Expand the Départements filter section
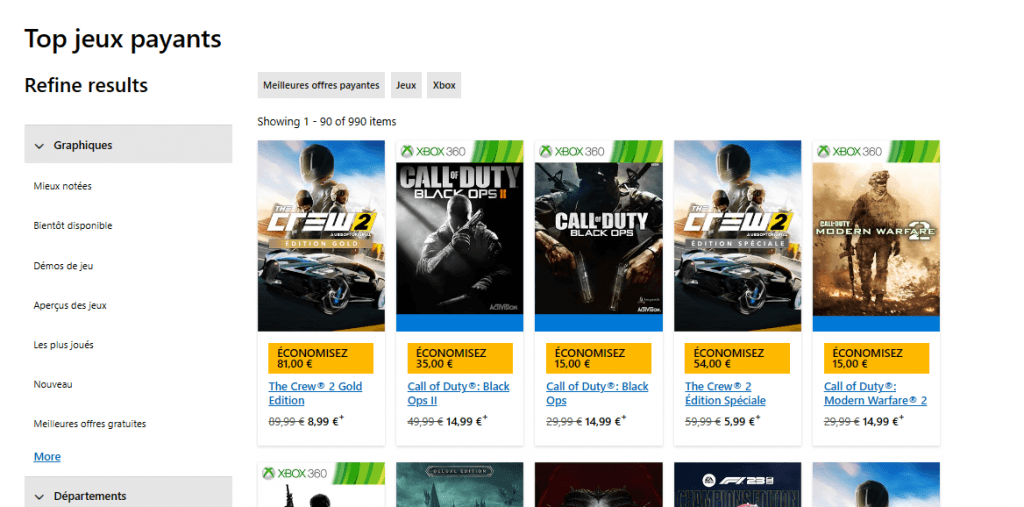The image size is (1024, 507). pyautogui.click(x=128, y=496)
